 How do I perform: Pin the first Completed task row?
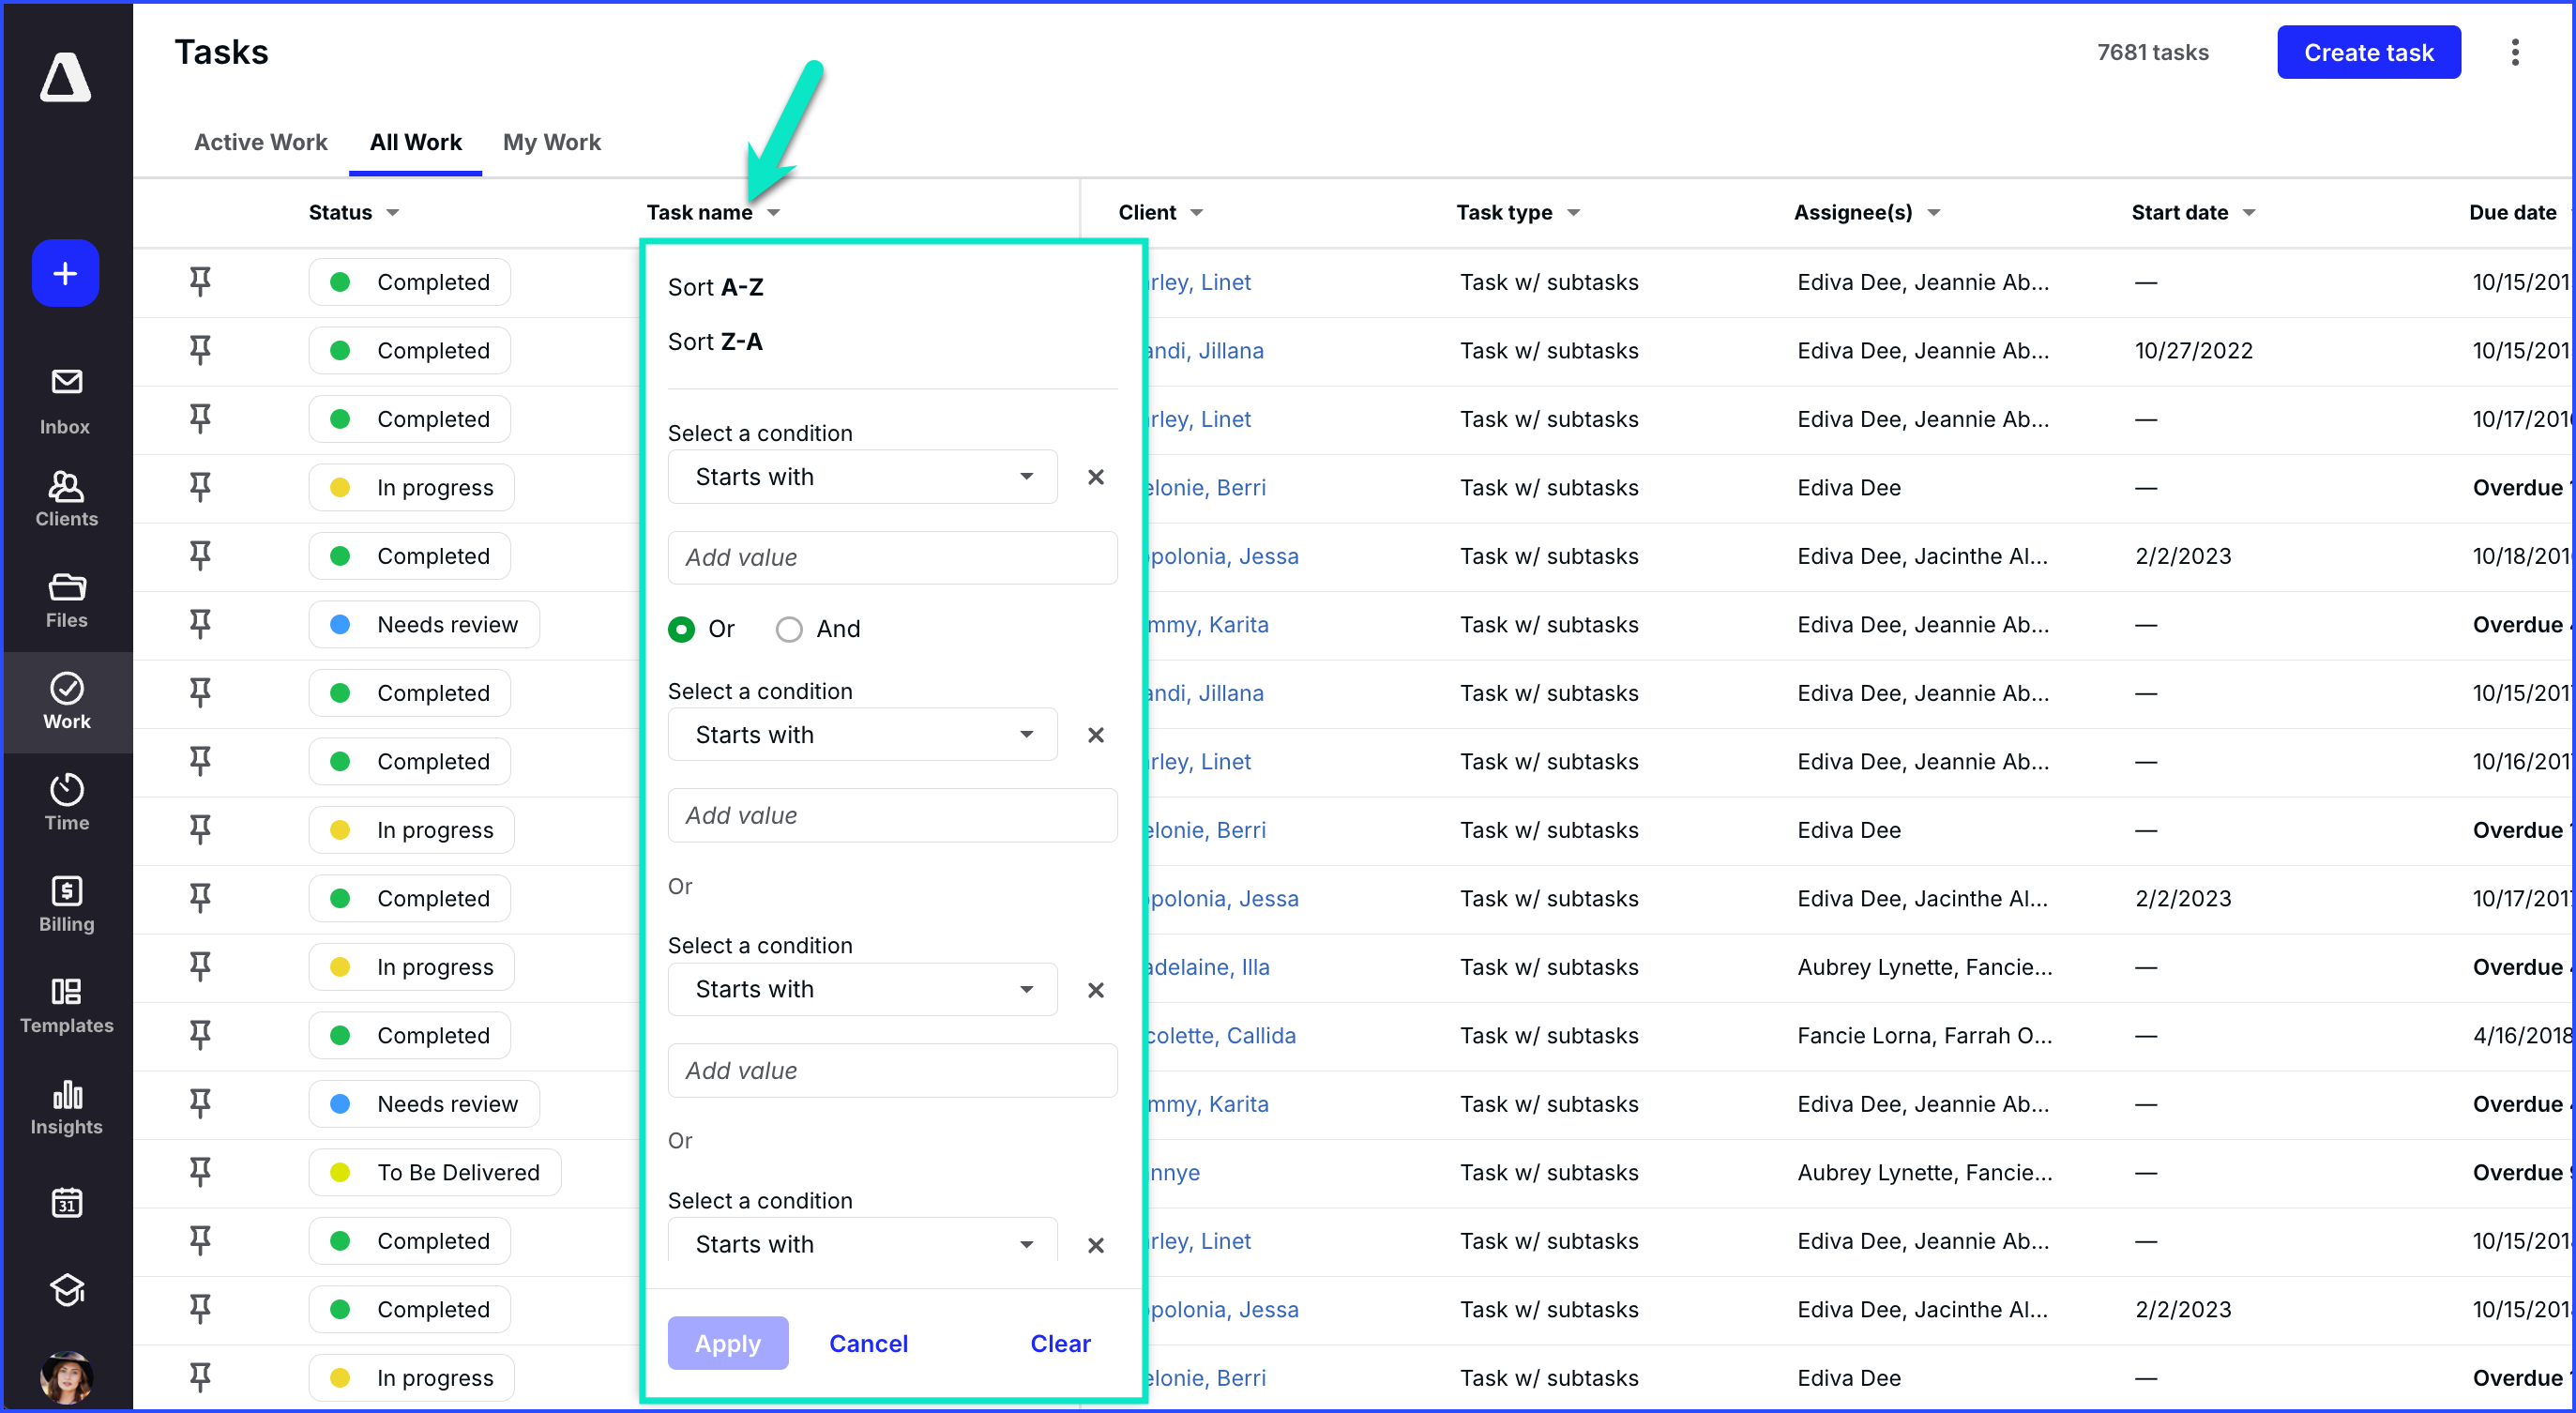click(200, 282)
